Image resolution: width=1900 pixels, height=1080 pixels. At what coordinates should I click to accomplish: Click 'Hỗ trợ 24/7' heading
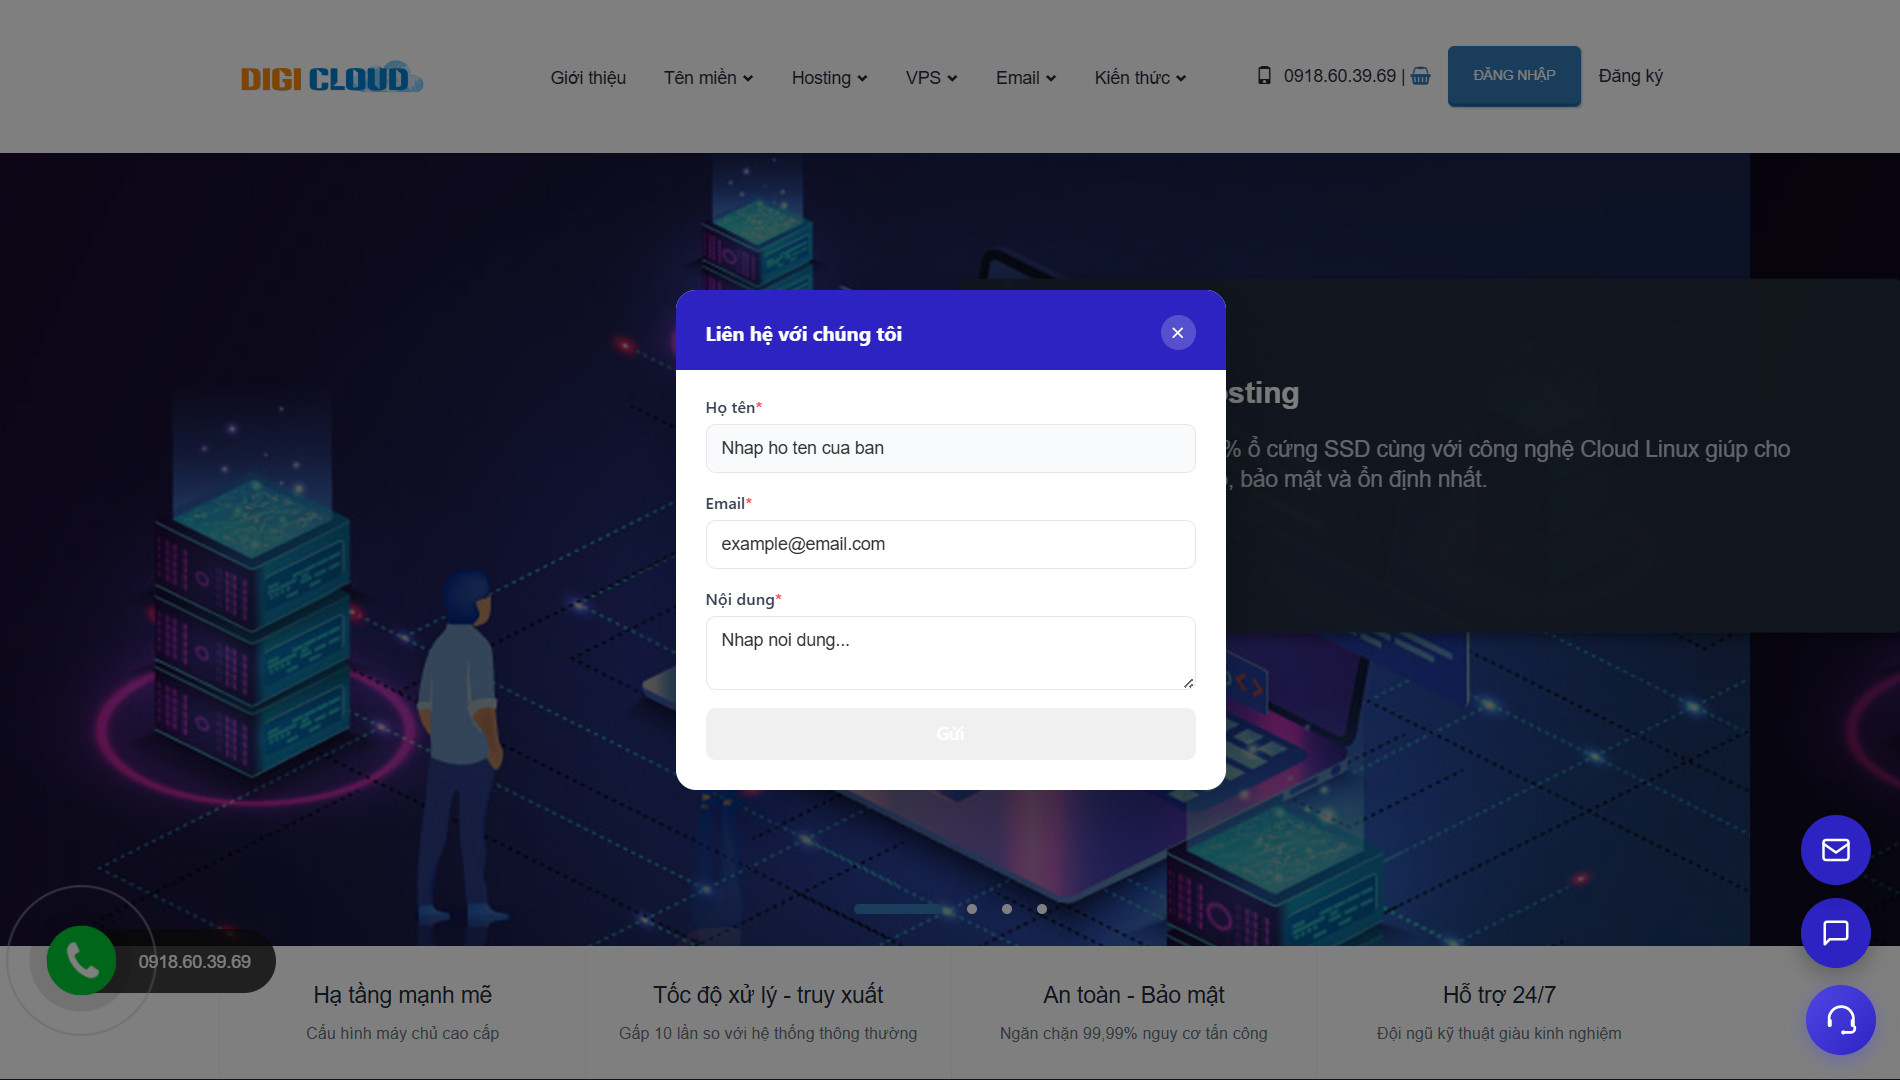1499,995
